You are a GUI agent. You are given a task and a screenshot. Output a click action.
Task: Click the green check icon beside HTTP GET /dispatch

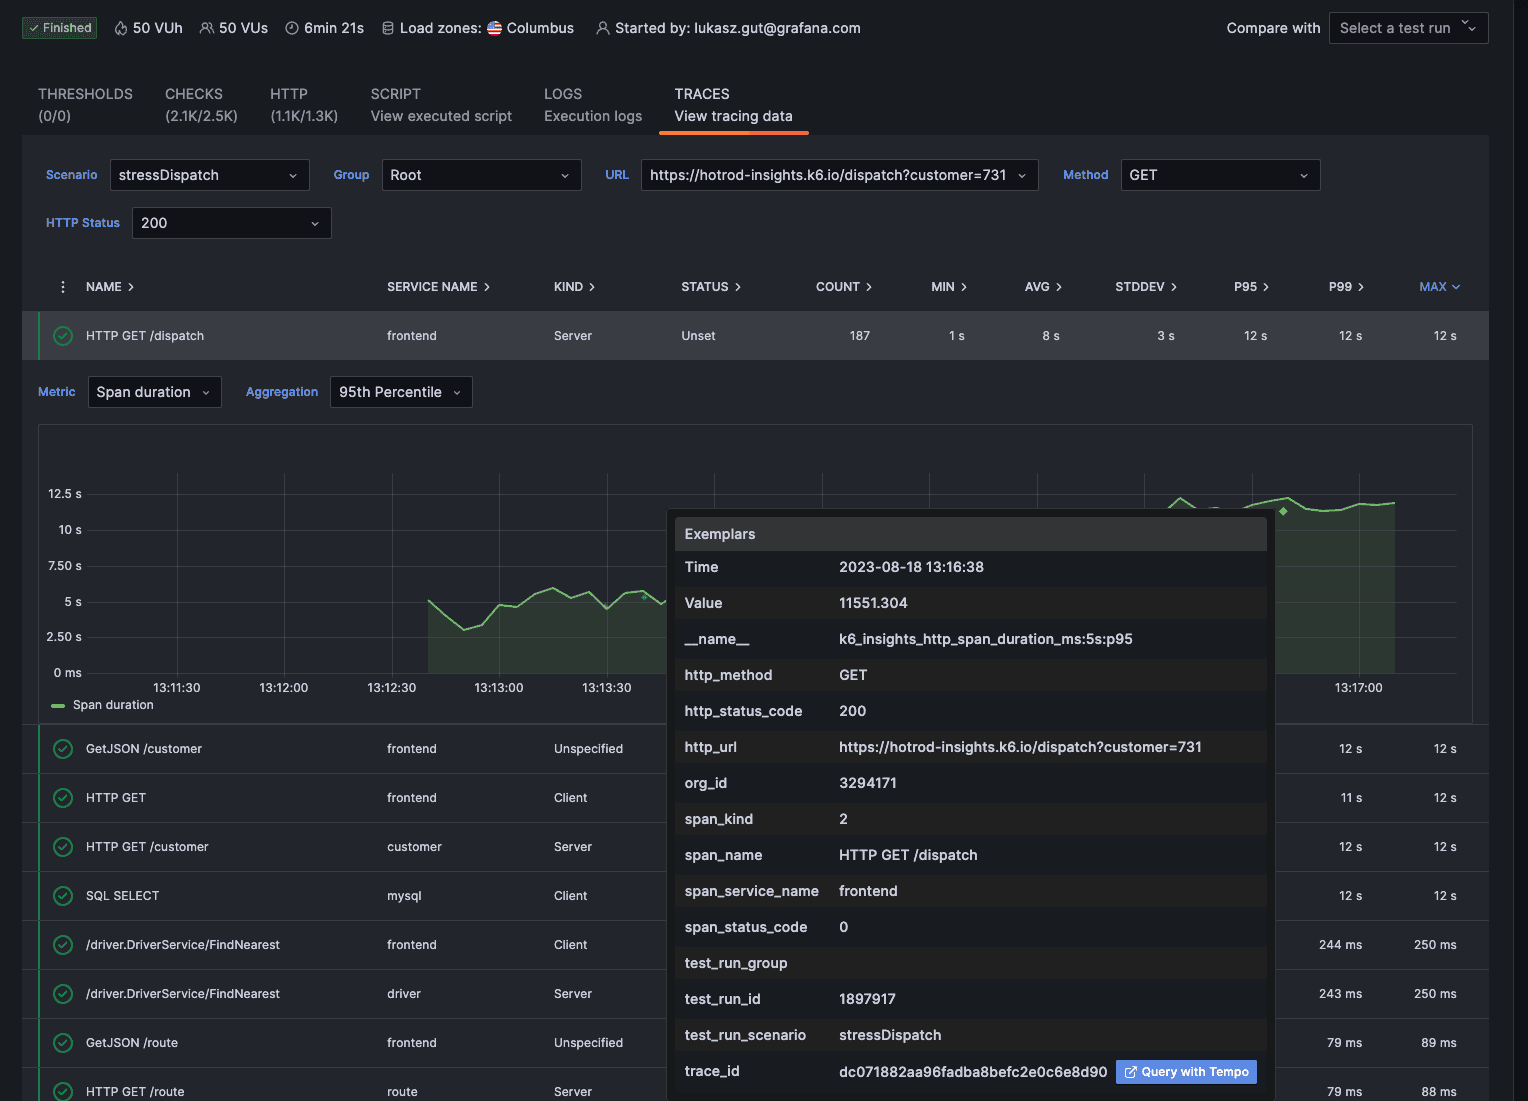click(62, 335)
